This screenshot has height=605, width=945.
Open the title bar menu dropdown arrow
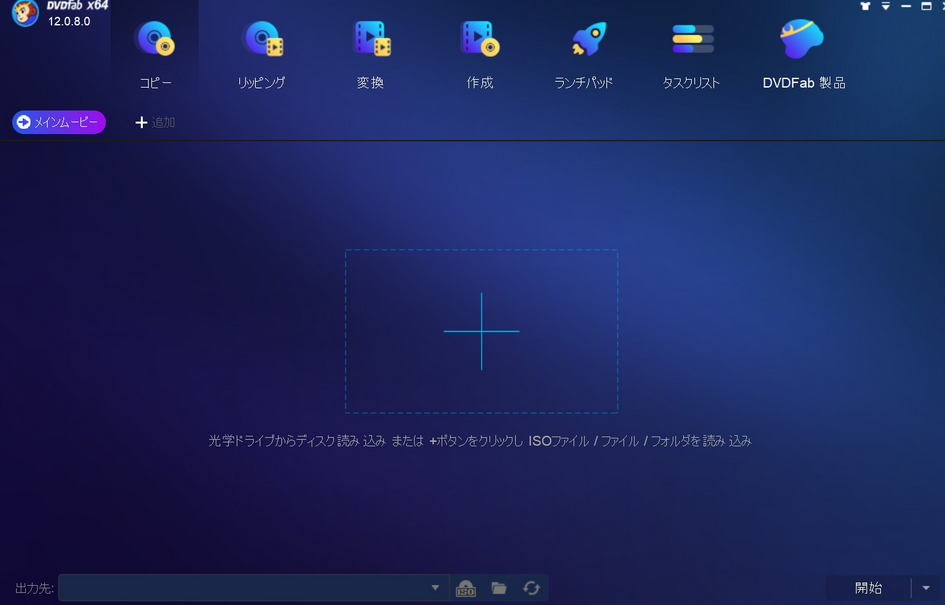click(885, 6)
